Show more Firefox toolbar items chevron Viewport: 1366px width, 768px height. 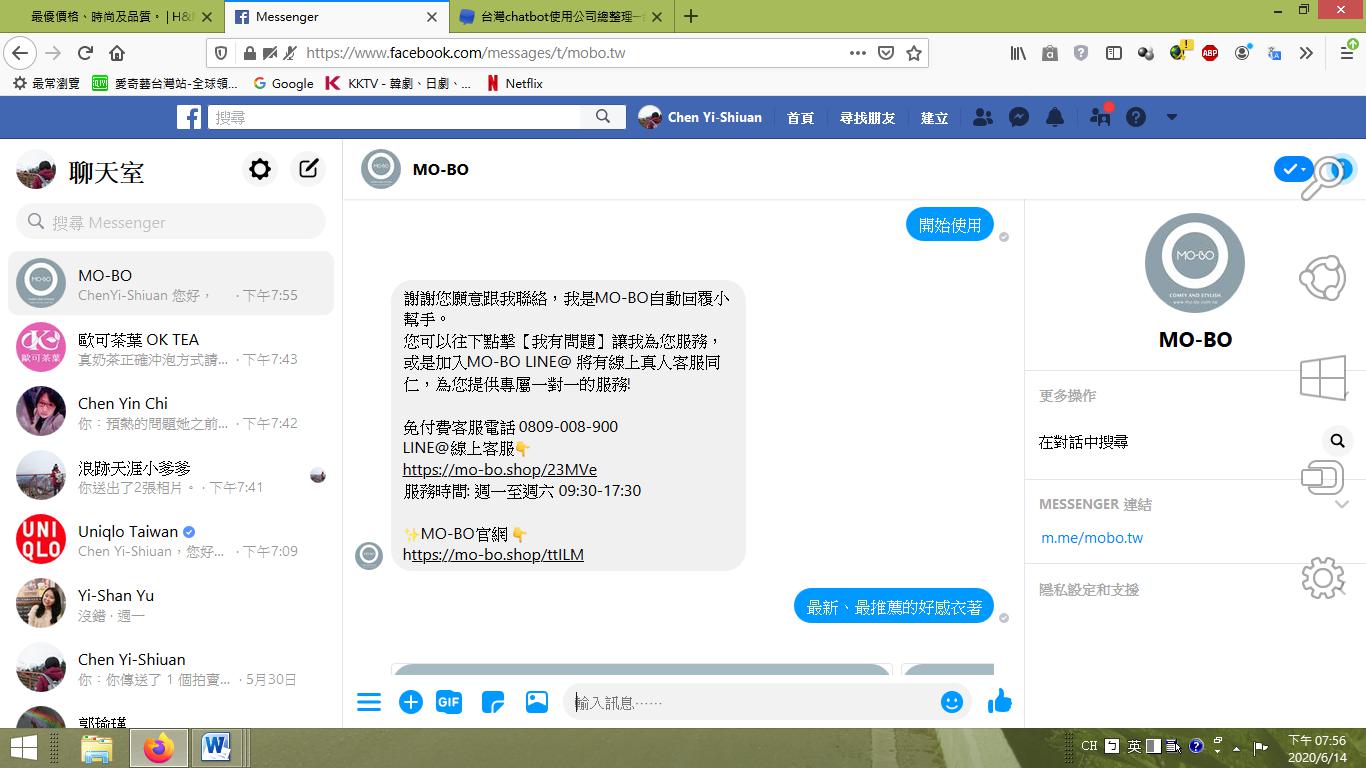pos(1306,53)
